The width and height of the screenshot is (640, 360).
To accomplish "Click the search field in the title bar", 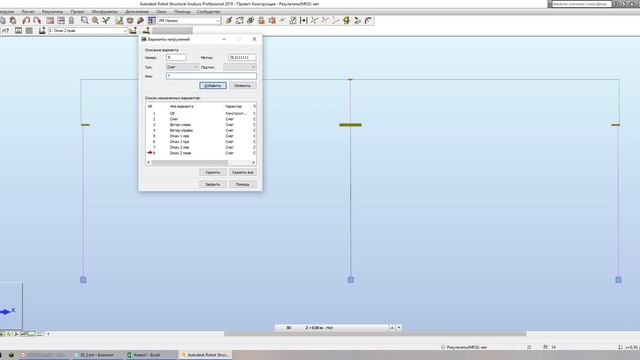I will pyautogui.click(x=582, y=4).
